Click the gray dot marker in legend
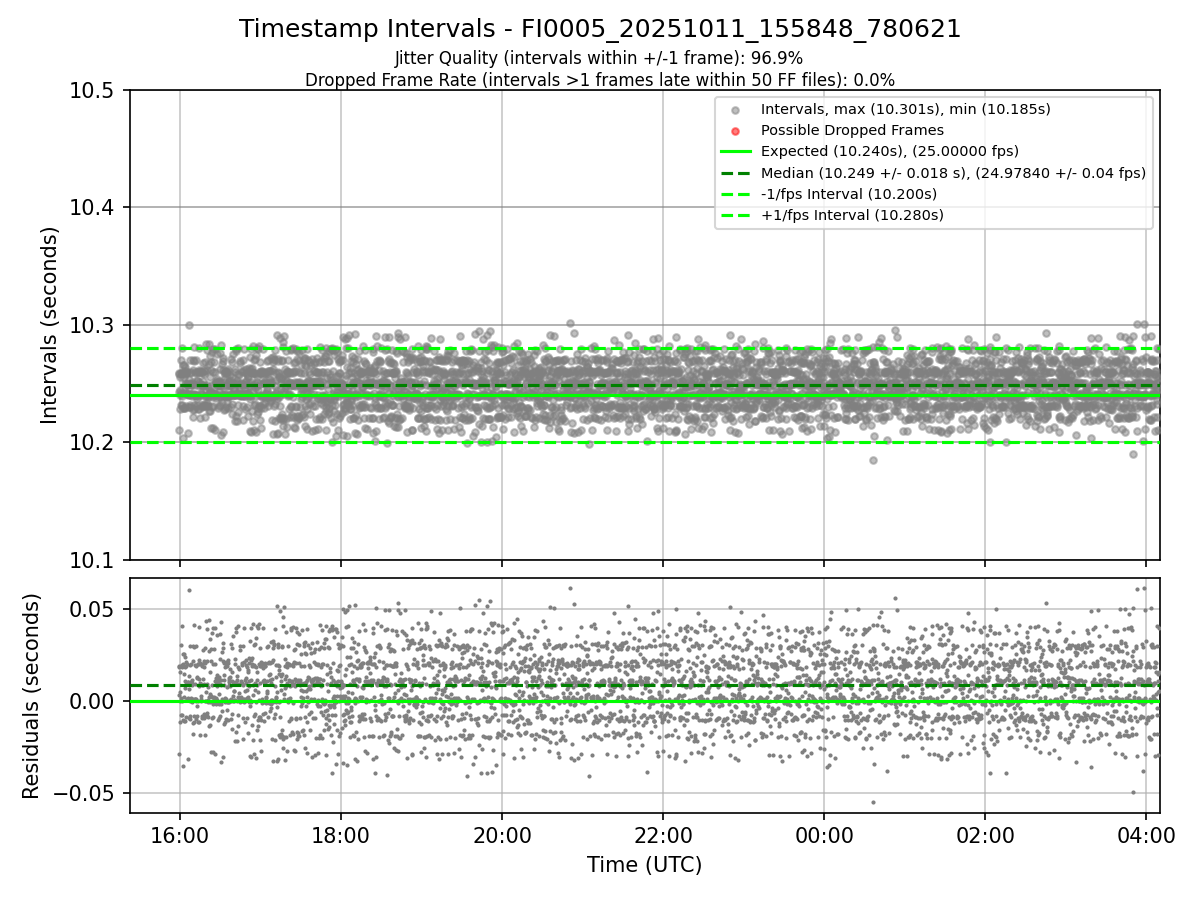 pos(735,110)
